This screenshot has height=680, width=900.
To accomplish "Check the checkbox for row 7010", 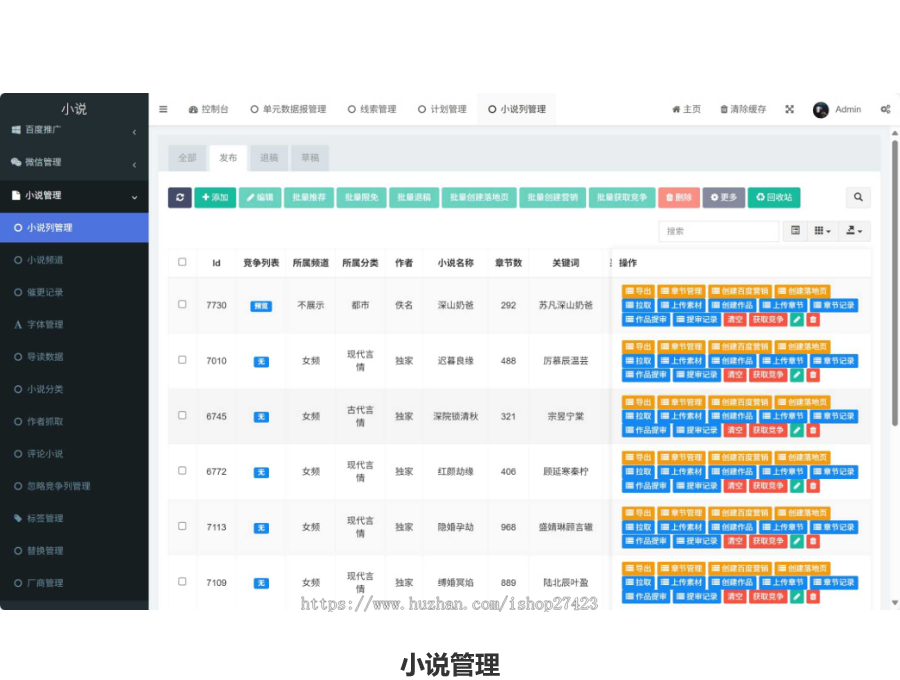I will coord(182,360).
